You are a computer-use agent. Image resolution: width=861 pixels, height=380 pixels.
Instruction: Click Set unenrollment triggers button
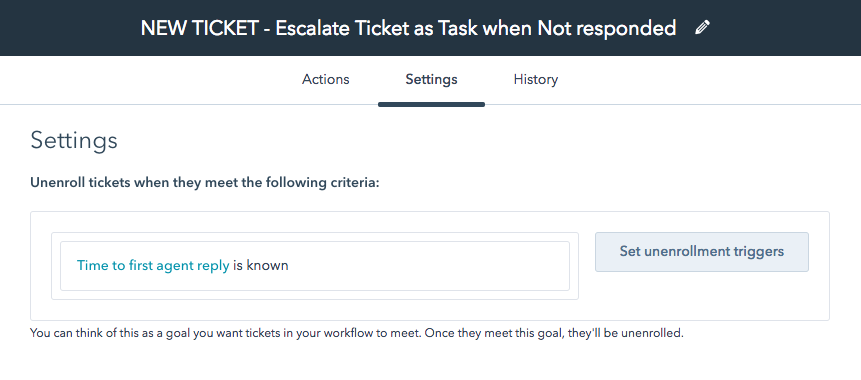pos(702,252)
